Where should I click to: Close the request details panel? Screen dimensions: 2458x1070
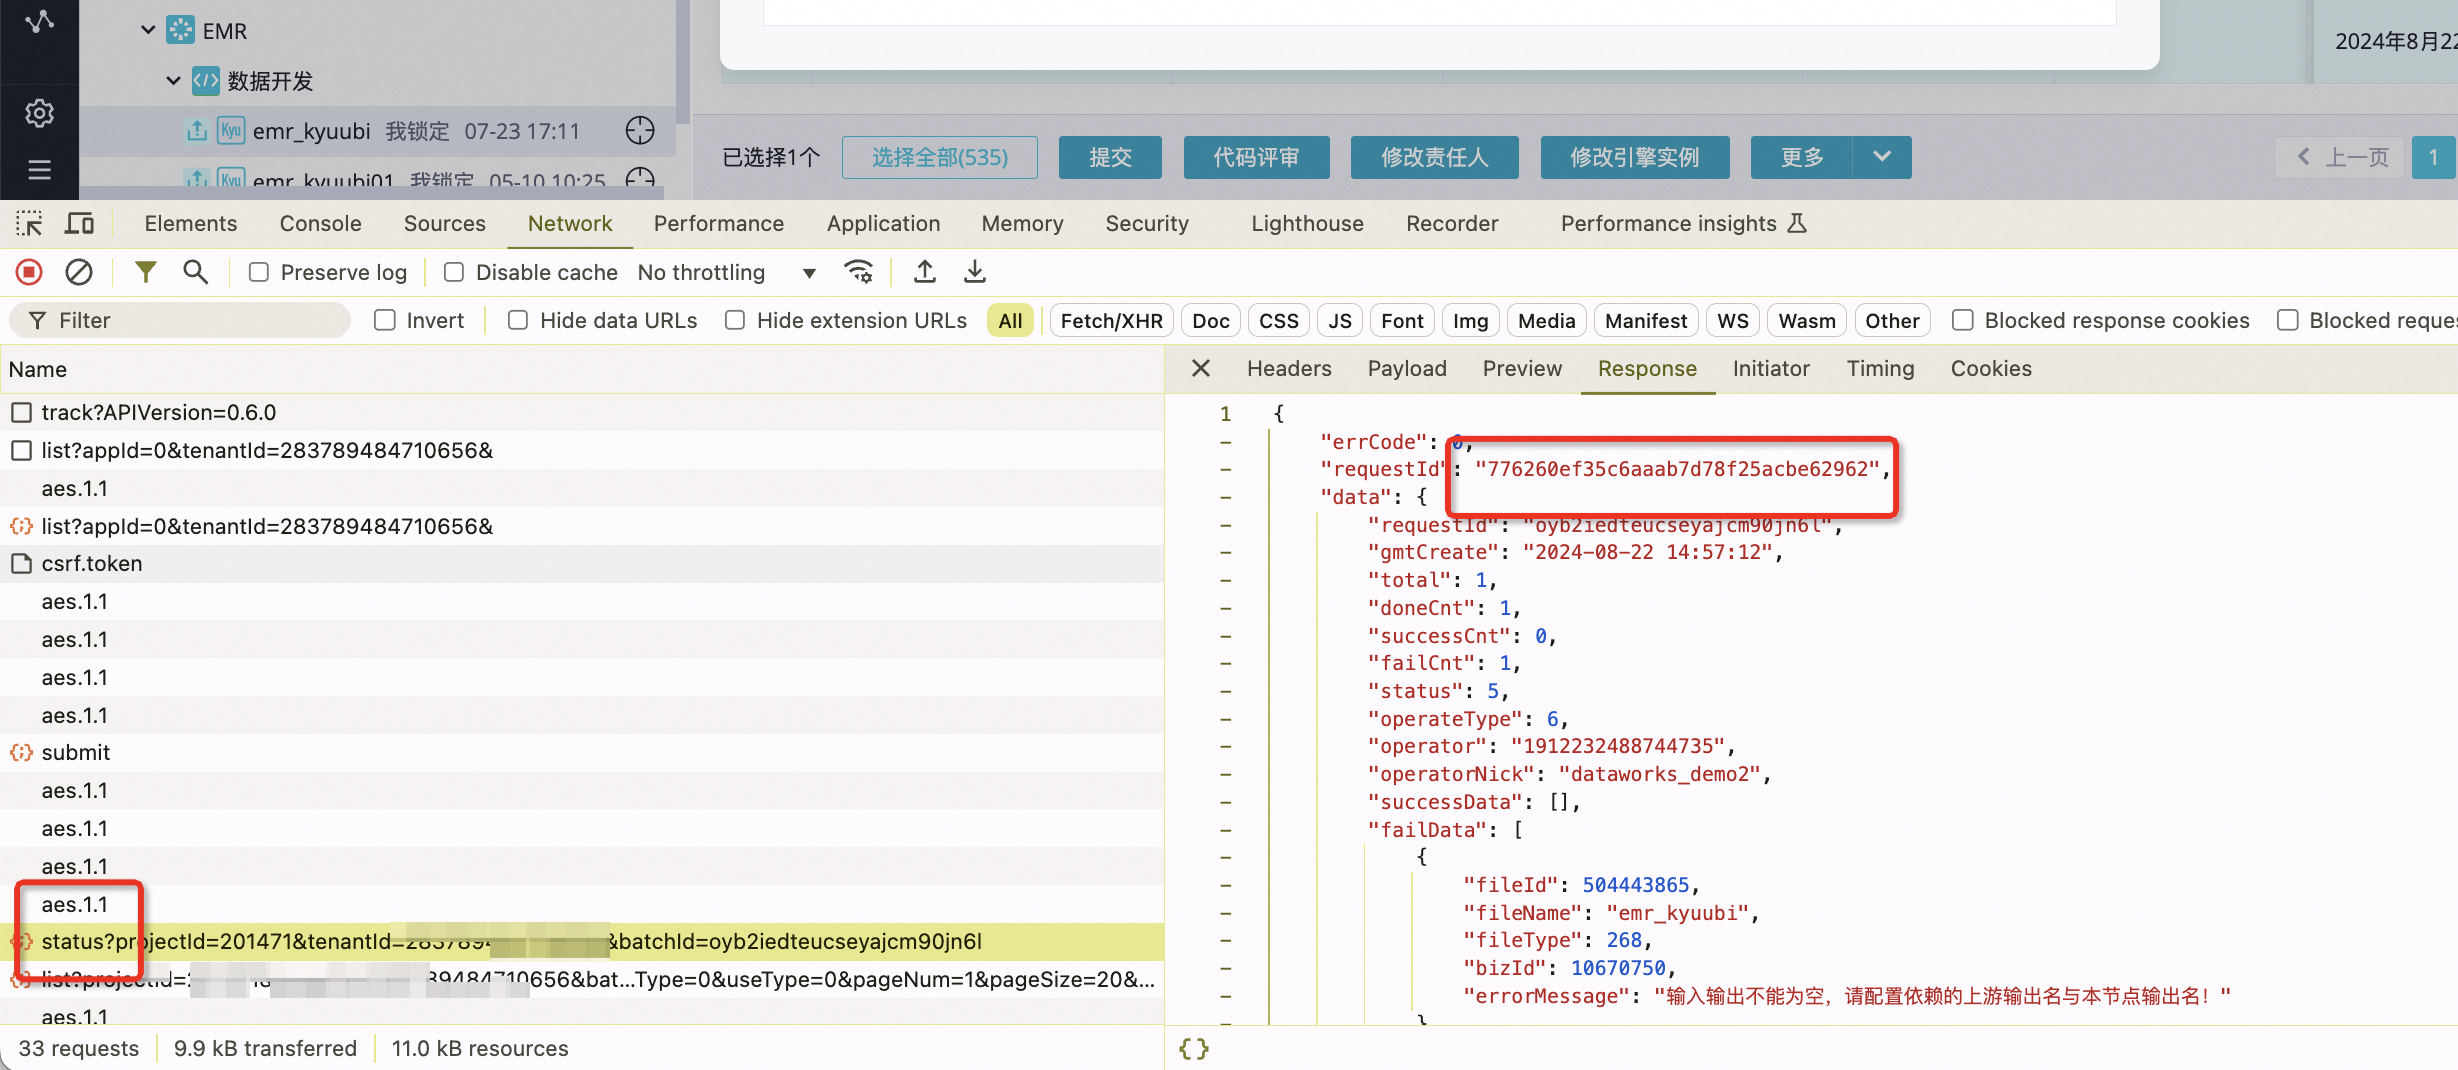tap(1201, 368)
